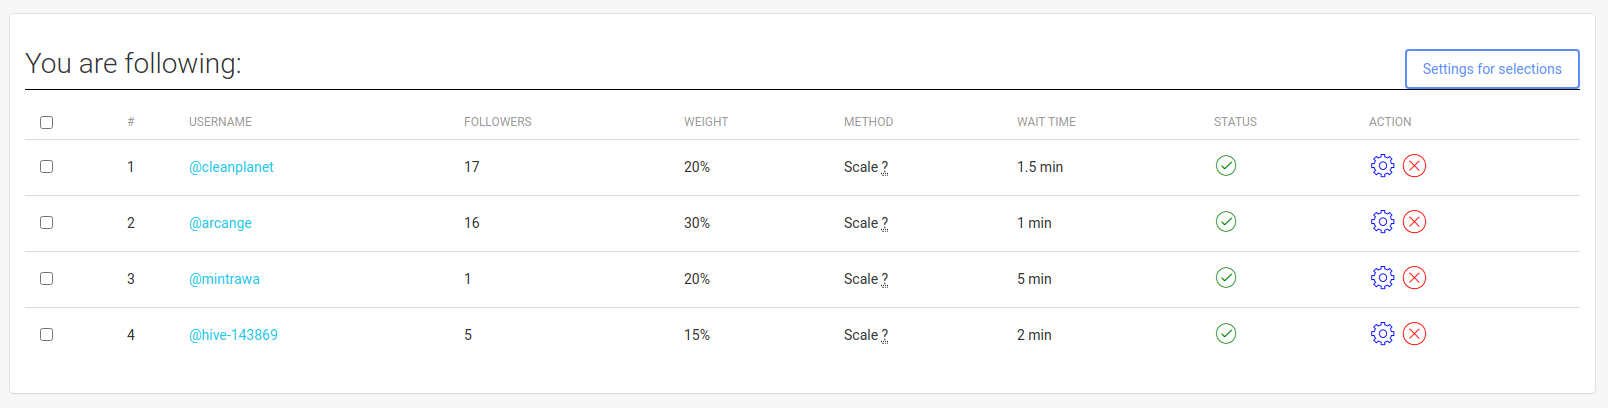
Task: Open the @cleanplanet profile link
Action: tap(231, 167)
